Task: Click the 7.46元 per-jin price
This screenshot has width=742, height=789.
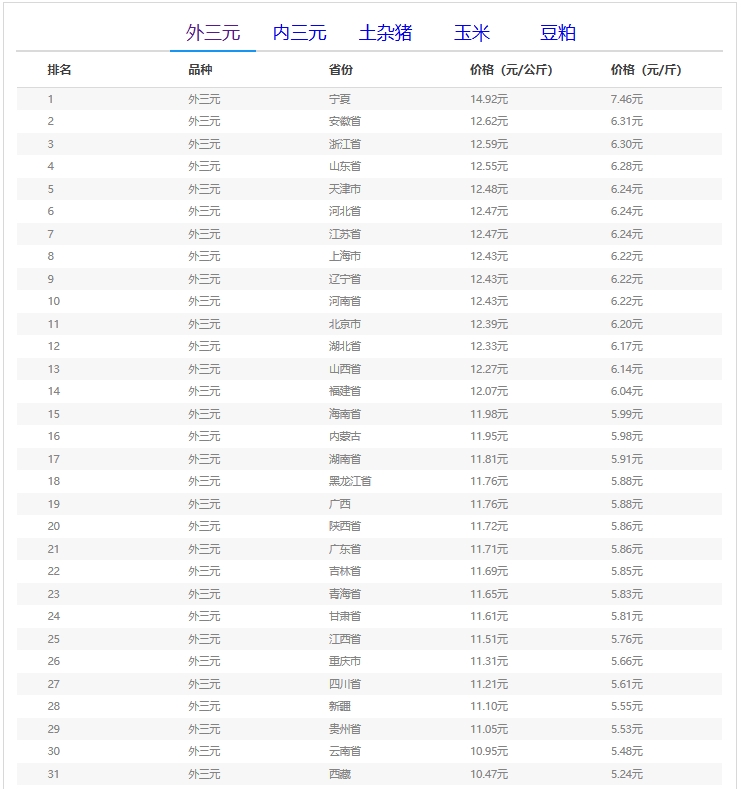Action: click(x=627, y=99)
